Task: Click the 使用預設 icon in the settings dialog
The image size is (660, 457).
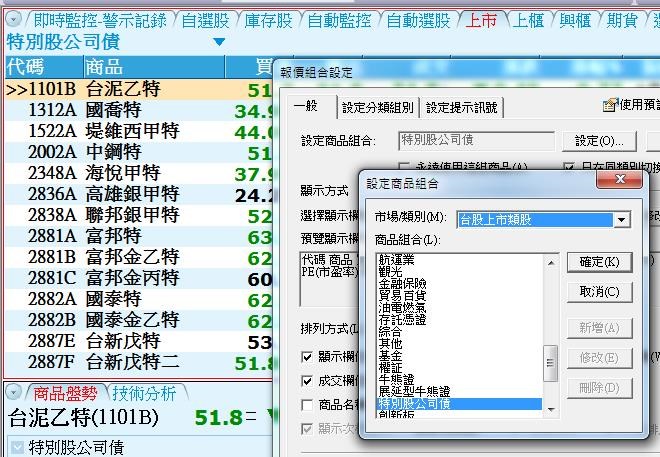Action: coord(608,105)
